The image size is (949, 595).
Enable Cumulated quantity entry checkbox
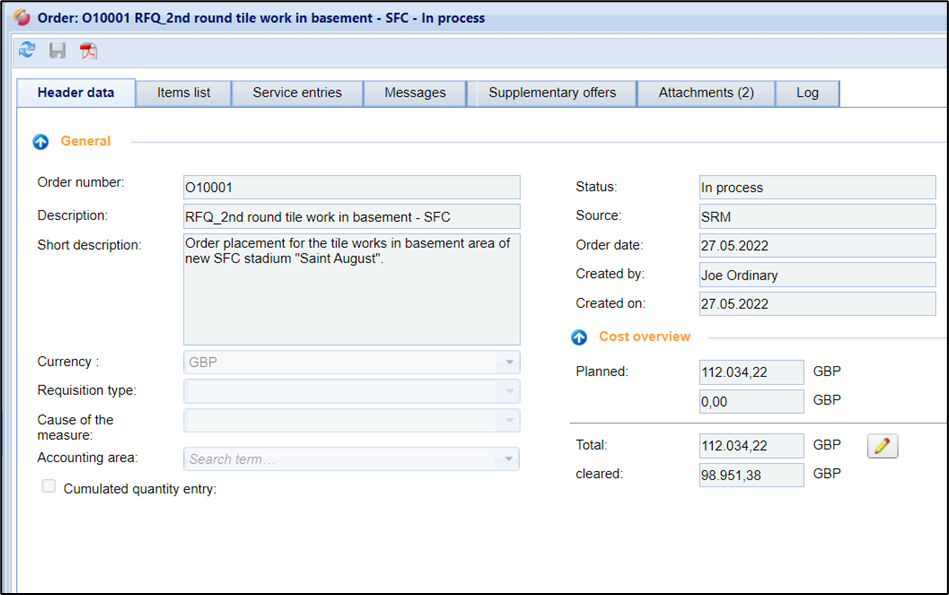pos(49,487)
